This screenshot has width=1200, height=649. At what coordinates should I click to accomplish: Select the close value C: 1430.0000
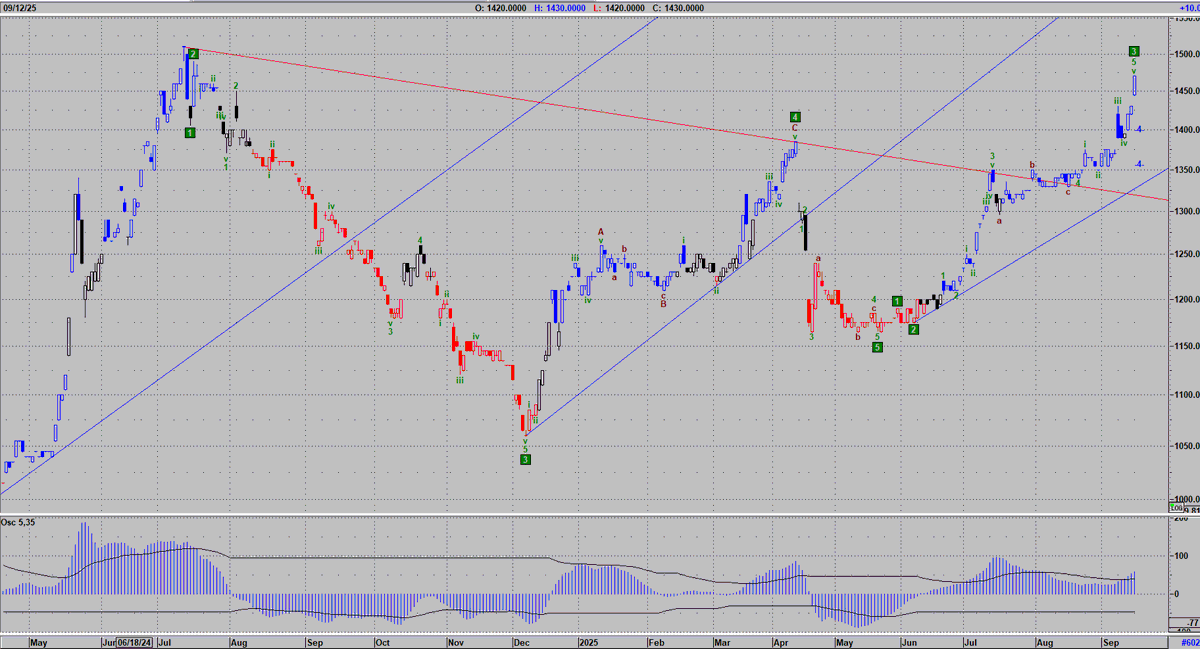(x=678, y=8)
